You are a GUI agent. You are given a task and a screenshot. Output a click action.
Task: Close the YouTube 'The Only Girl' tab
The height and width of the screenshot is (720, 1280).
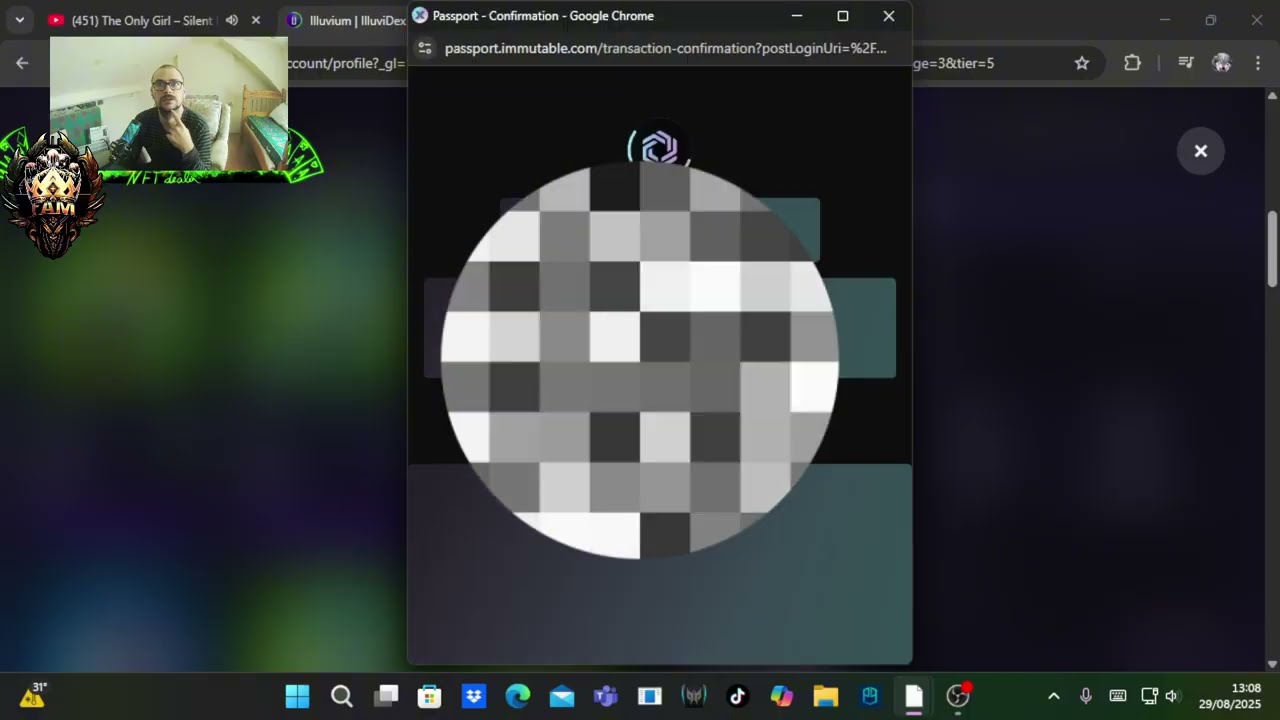[256, 20]
